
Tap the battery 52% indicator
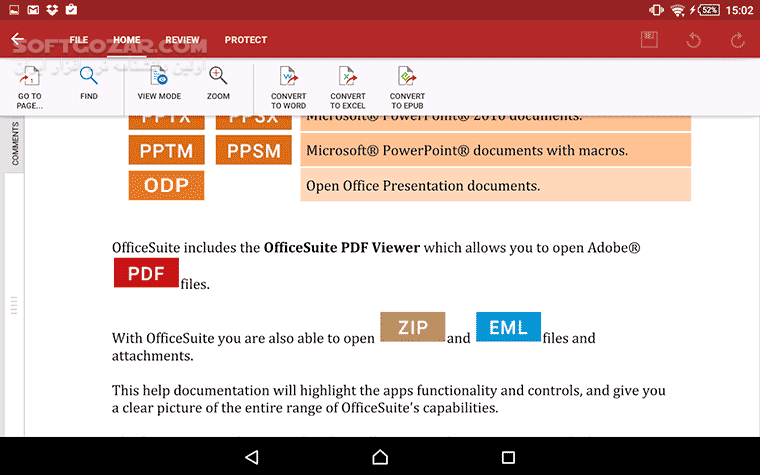click(x=707, y=10)
